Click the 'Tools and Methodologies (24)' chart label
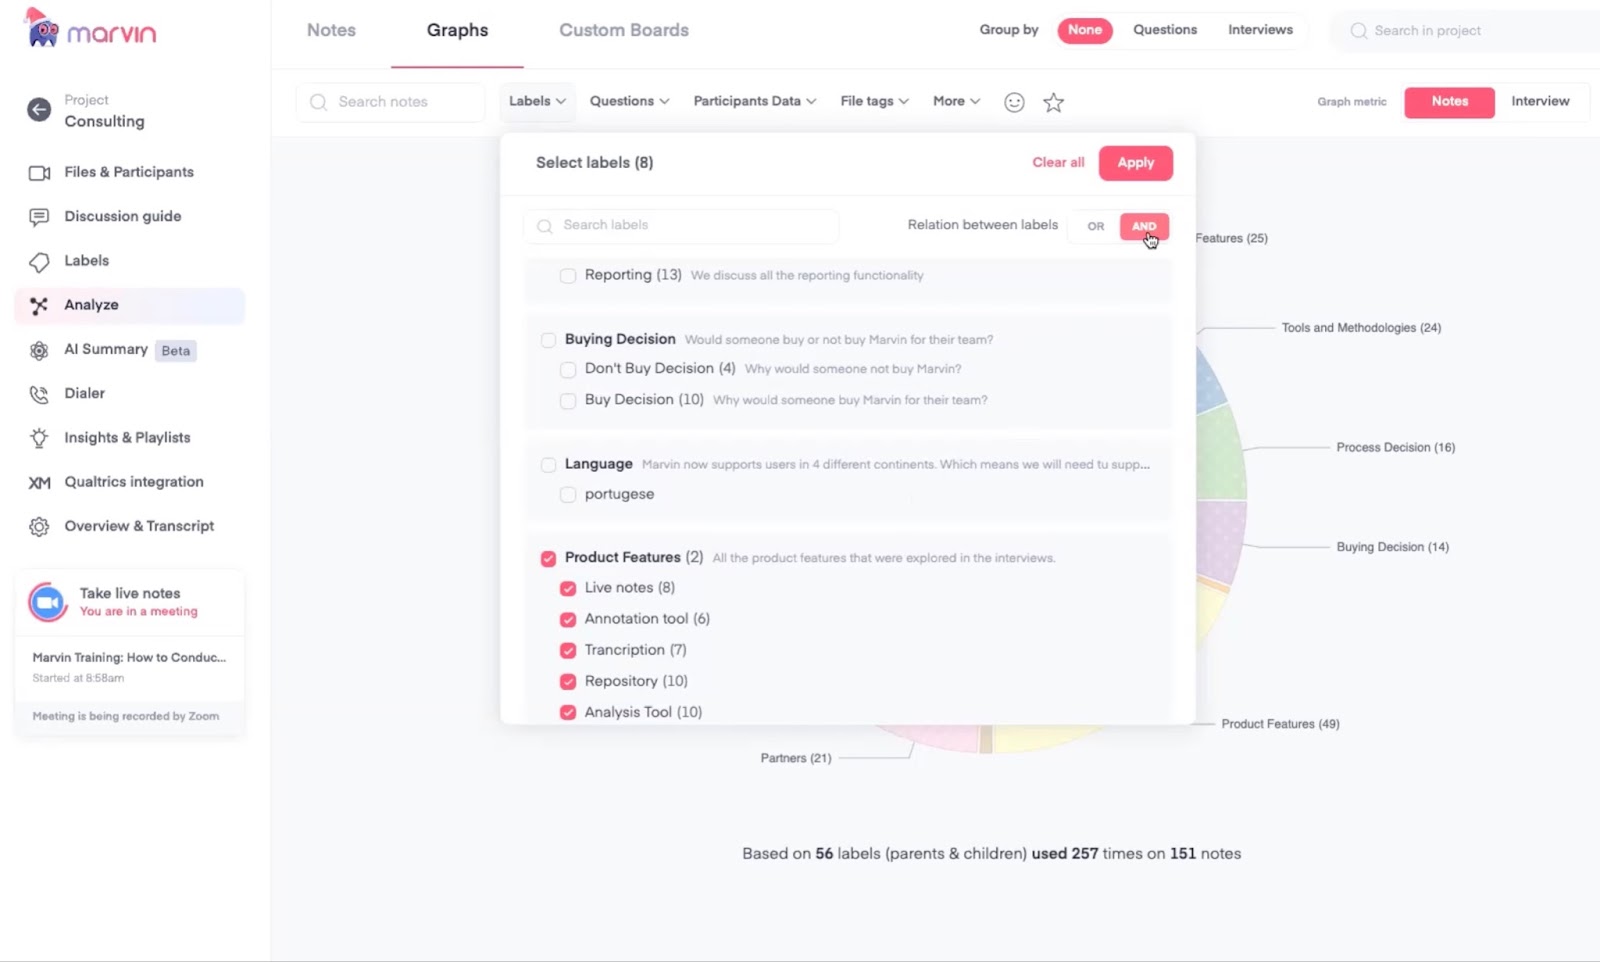Screen dimensions: 1600x962 (x=1361, y=328)
